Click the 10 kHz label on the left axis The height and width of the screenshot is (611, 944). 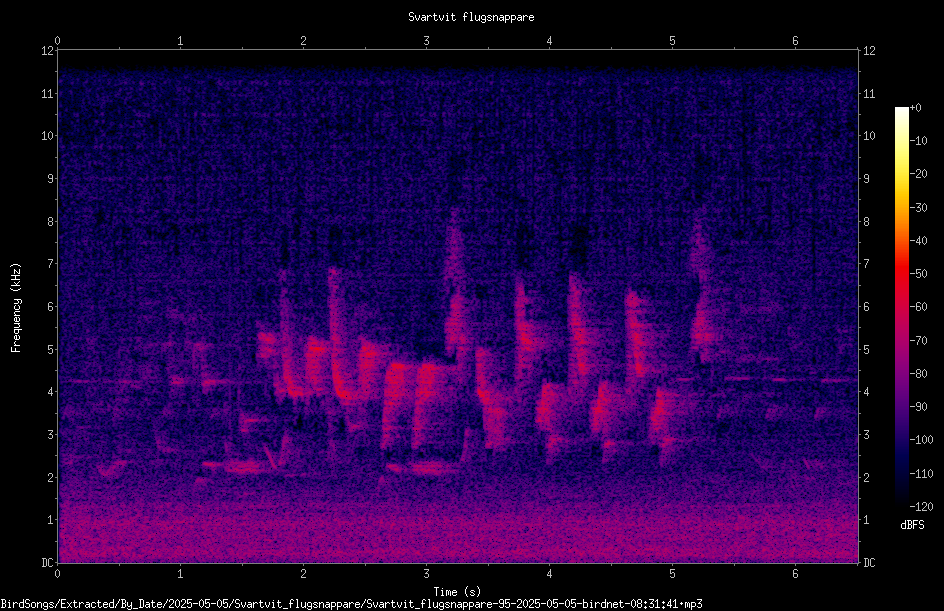(x=48, y=136)
